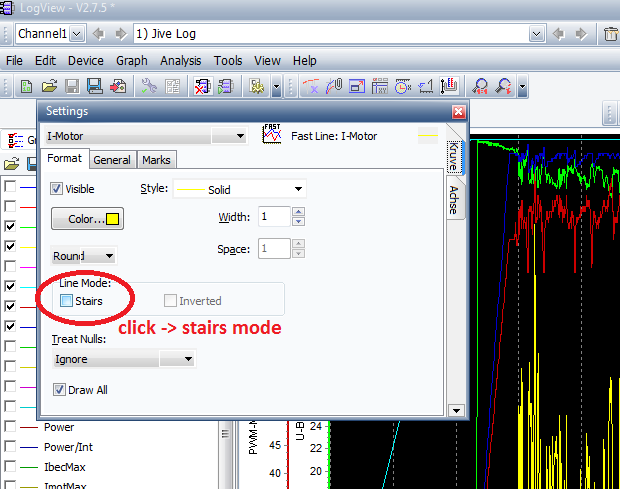Toggle the Inverted checkbox
The width and height of the screenshot is (620, 489).
(170, 301)
